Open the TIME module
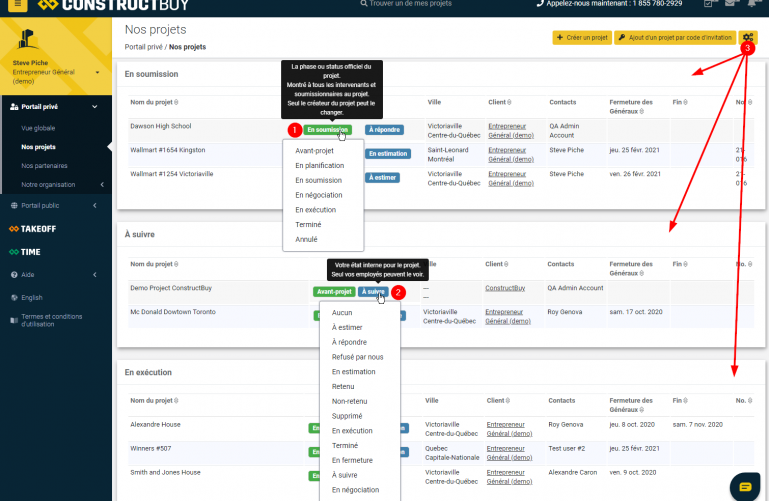The image size is (769, 501). 25,252
